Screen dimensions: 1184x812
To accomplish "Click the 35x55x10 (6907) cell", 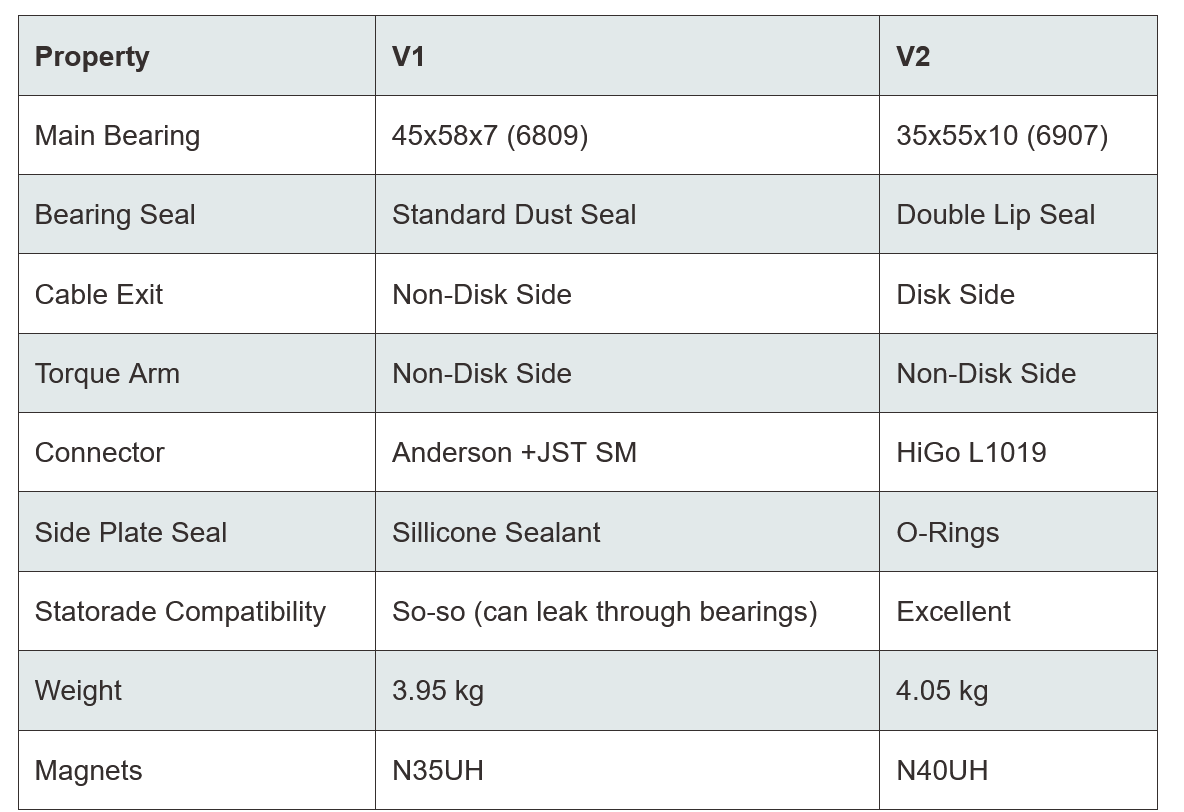I will coord(1001,136).
